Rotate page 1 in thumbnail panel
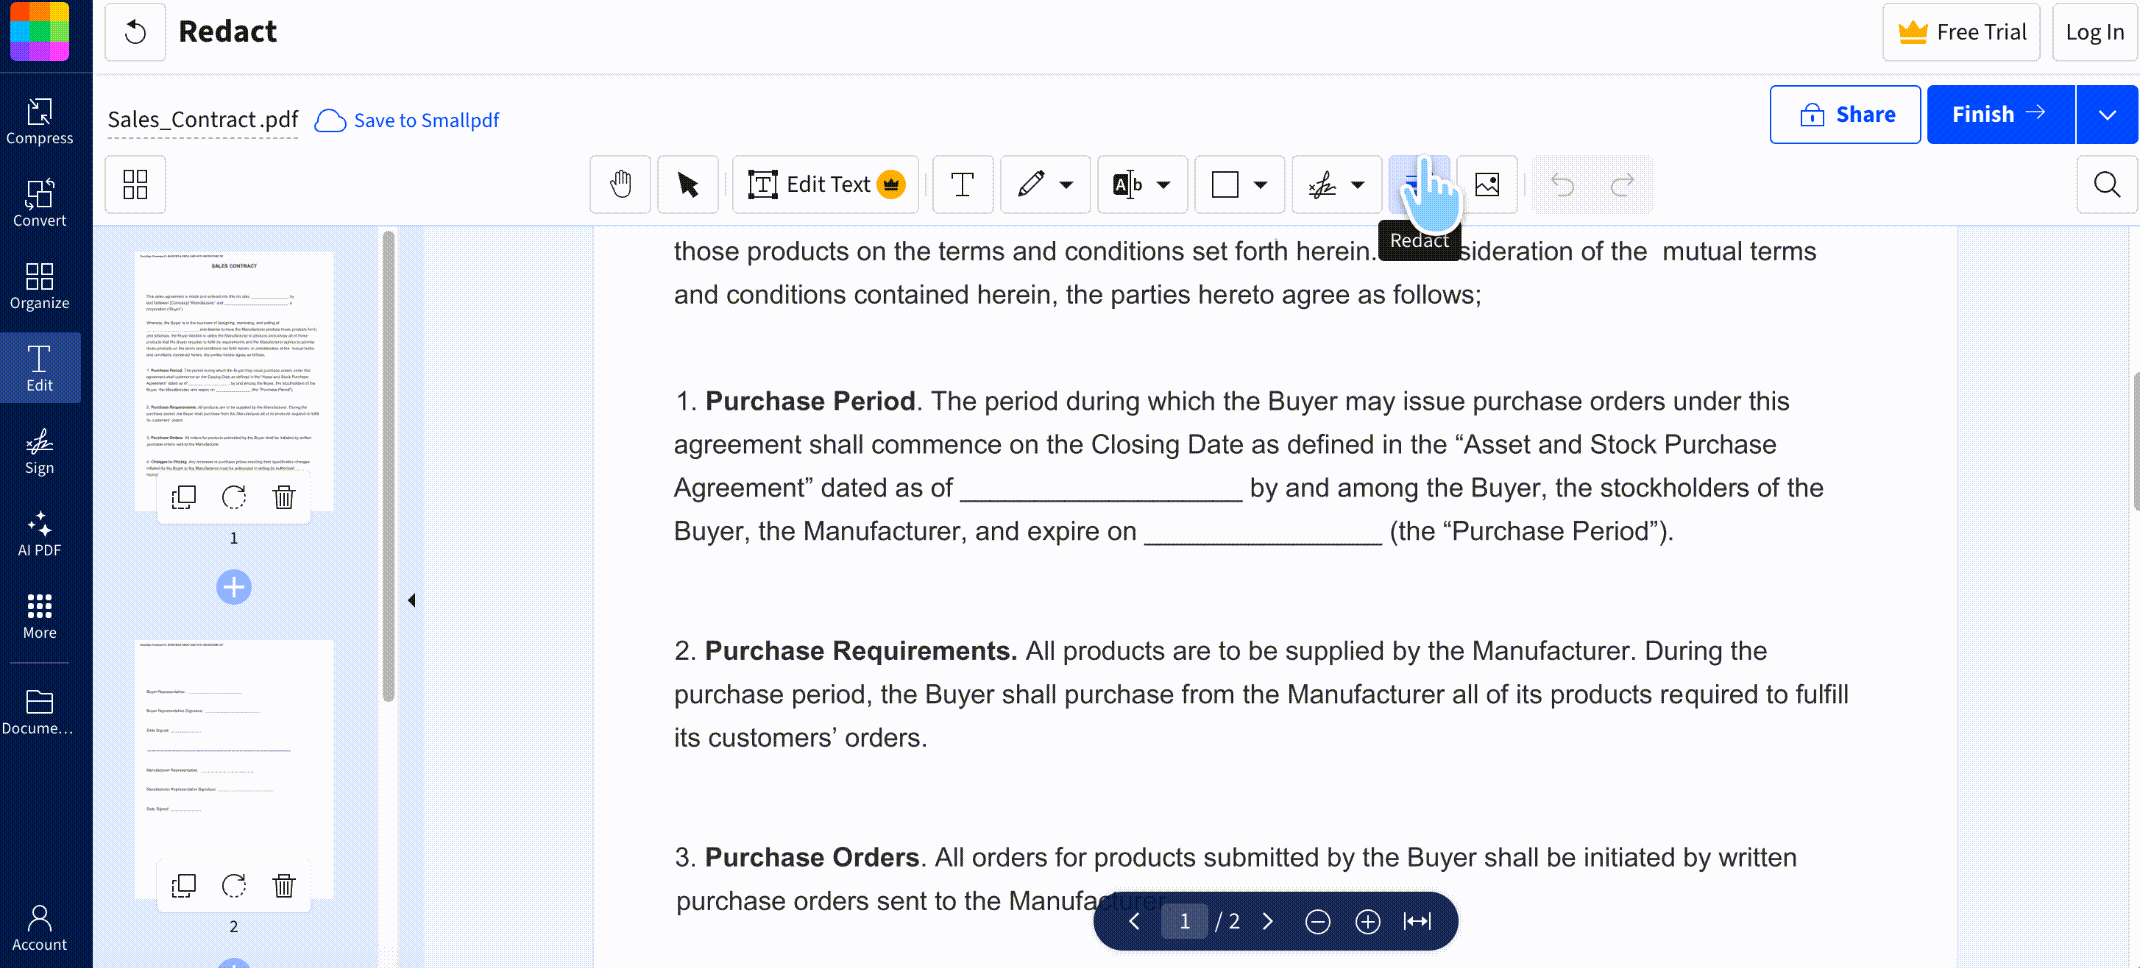Screen dimensions: 2140x968 (x=234, y=497)
